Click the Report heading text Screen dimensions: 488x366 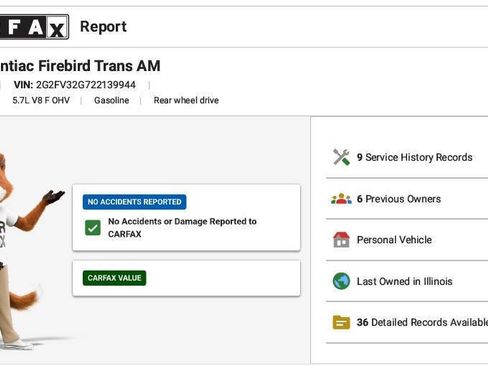[x=103, y=27]
